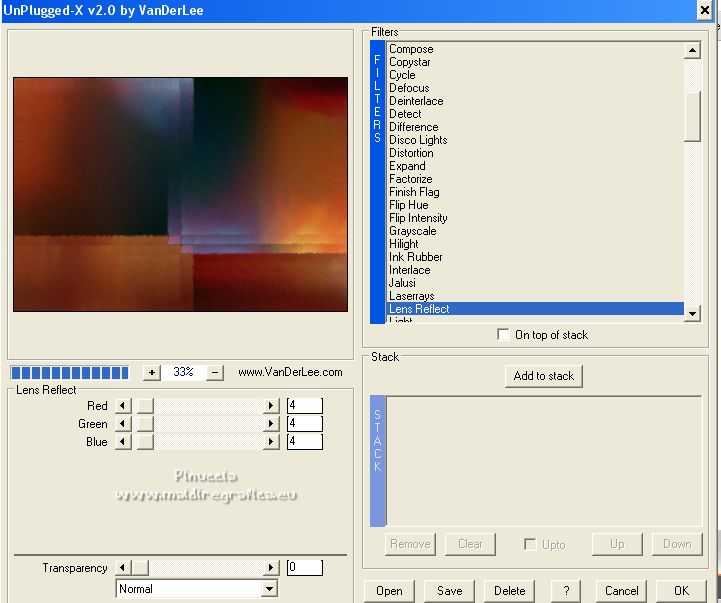This screenshot has height=603, width=721.
Task: Click the Transparency slider right arrow
Action: tap(271, 568)
